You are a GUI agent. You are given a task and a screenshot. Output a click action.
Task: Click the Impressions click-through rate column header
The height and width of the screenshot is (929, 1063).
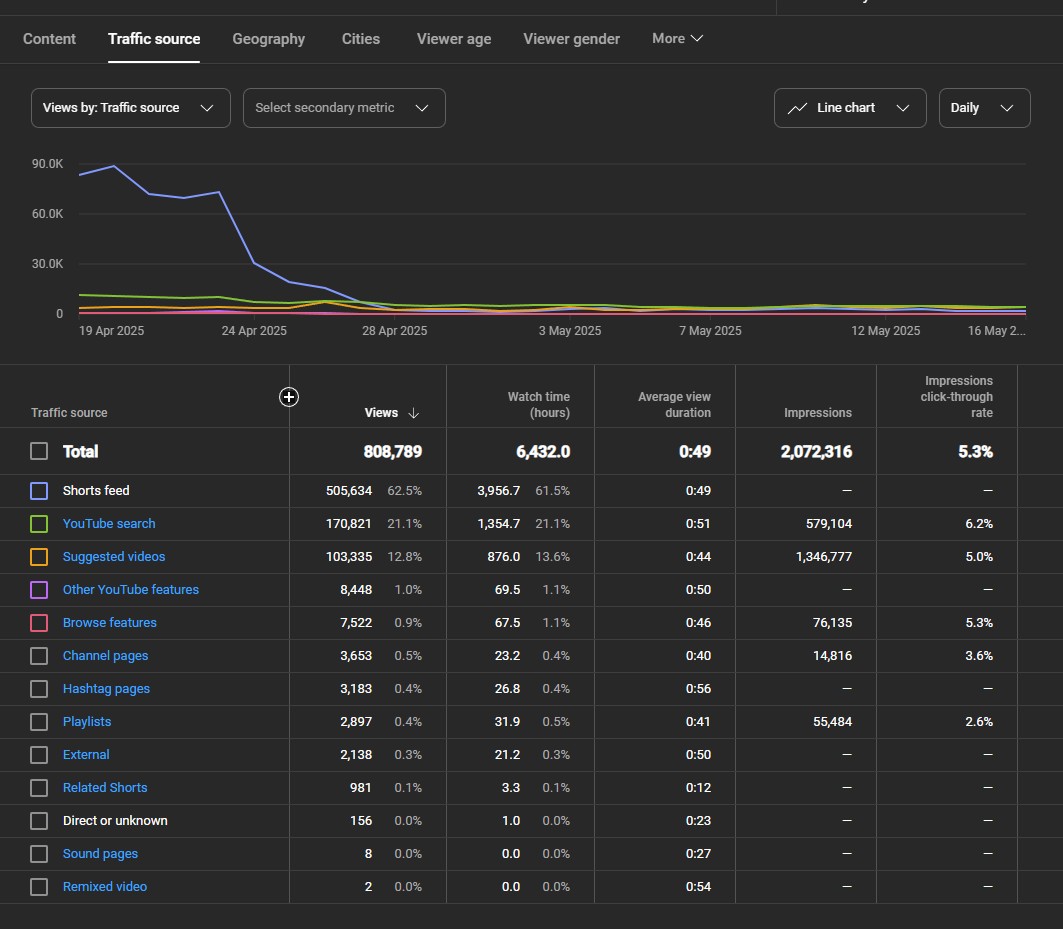(x=957, y=397)
